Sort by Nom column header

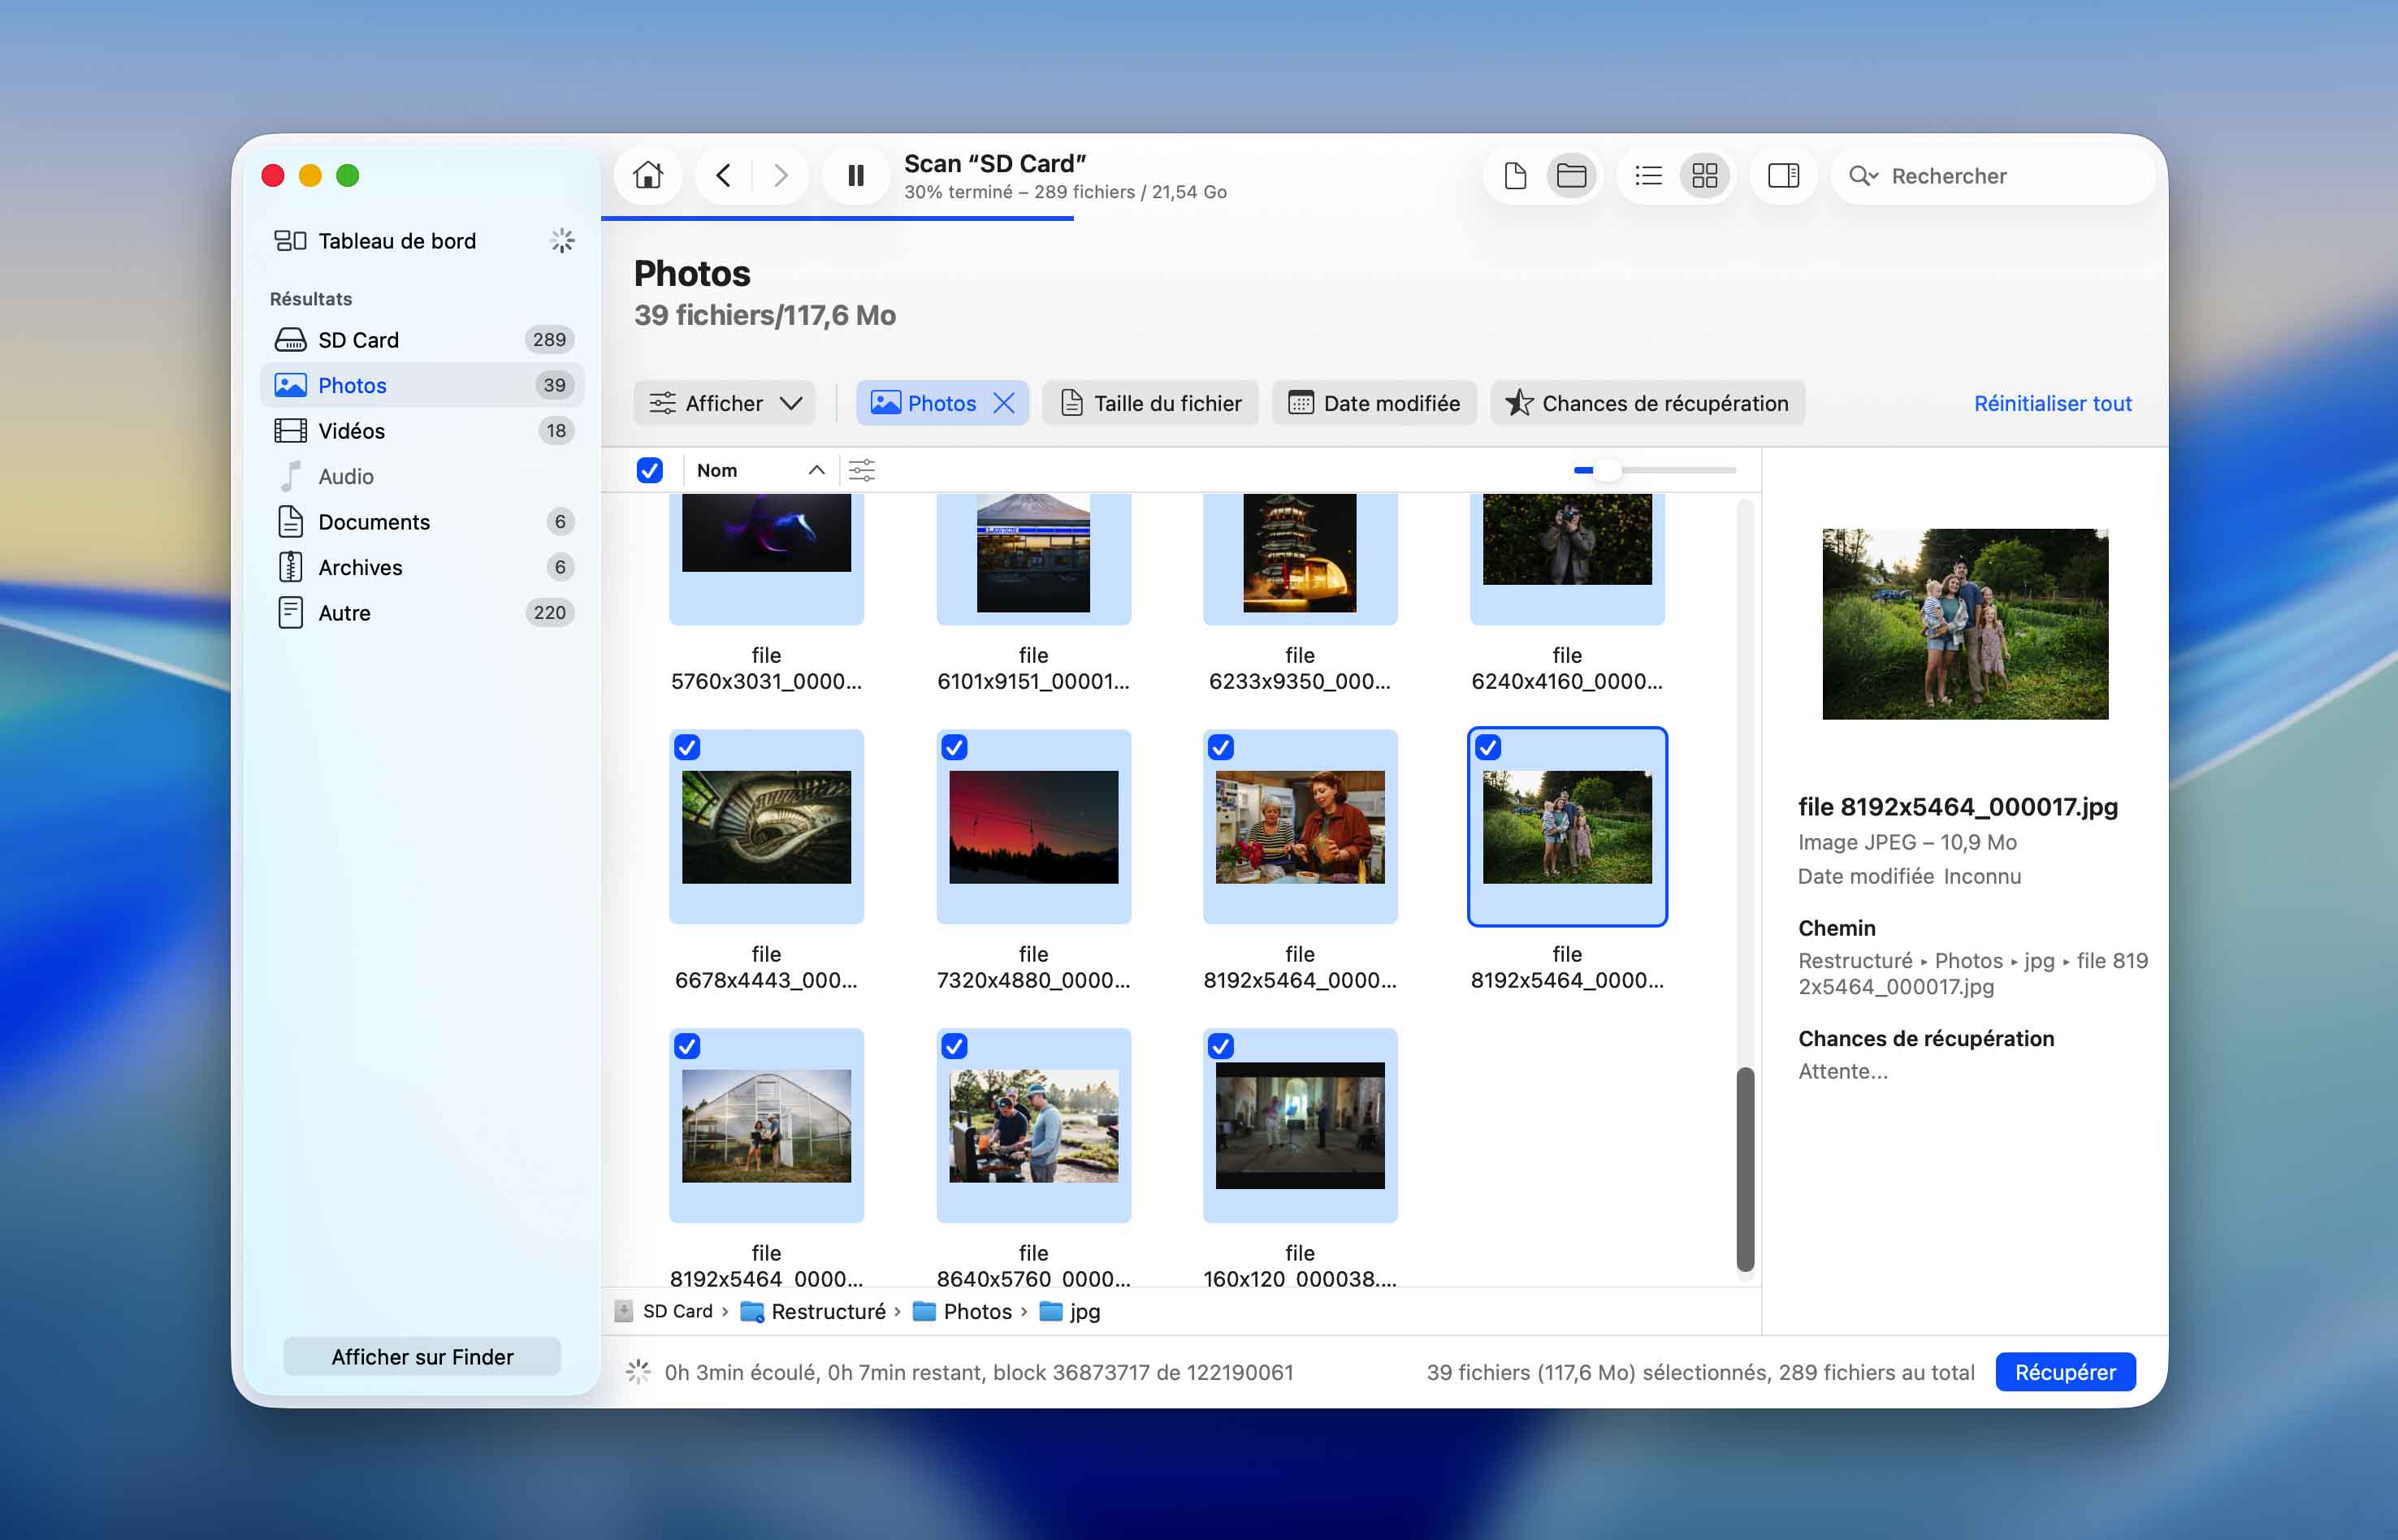[760, 470]
